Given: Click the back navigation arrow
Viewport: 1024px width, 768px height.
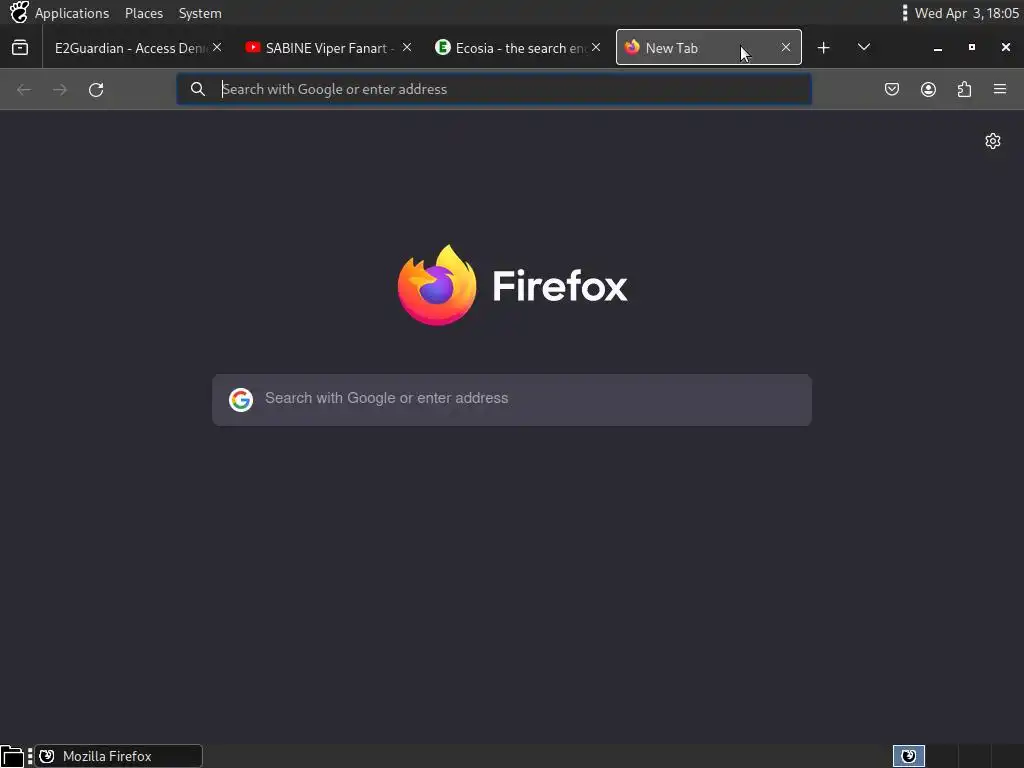Looking at the screenshot, I should click(x=24, y=89).
